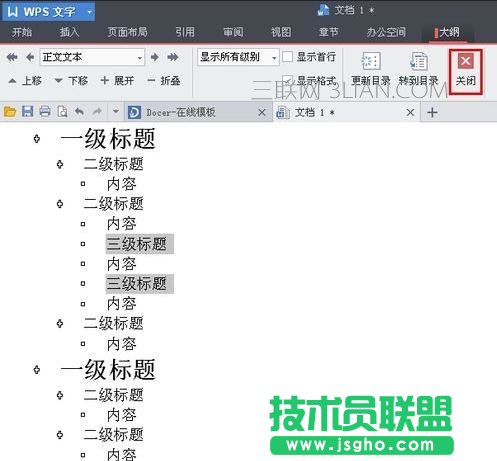Click the redo arrow icon

[97, 112]
